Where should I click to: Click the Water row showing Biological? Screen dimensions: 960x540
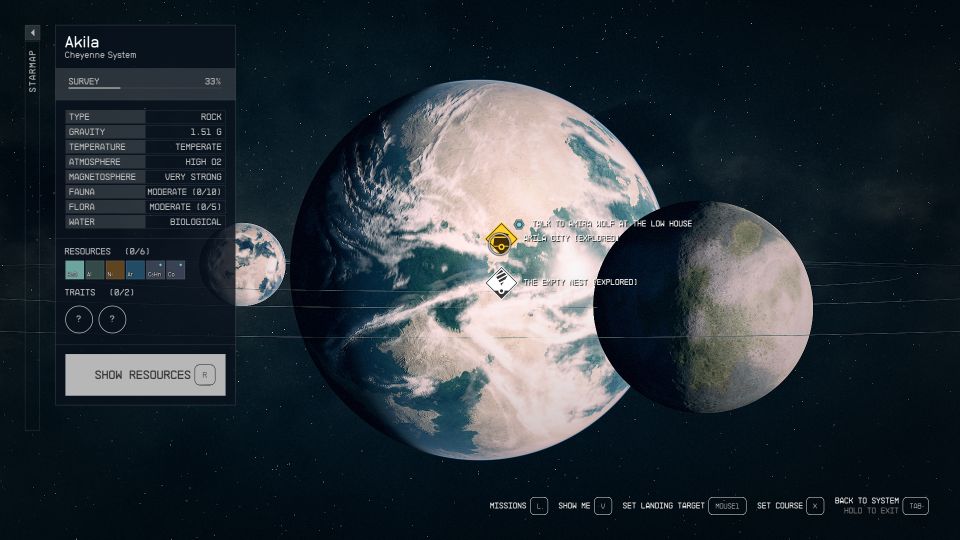[x=145, y=222]
